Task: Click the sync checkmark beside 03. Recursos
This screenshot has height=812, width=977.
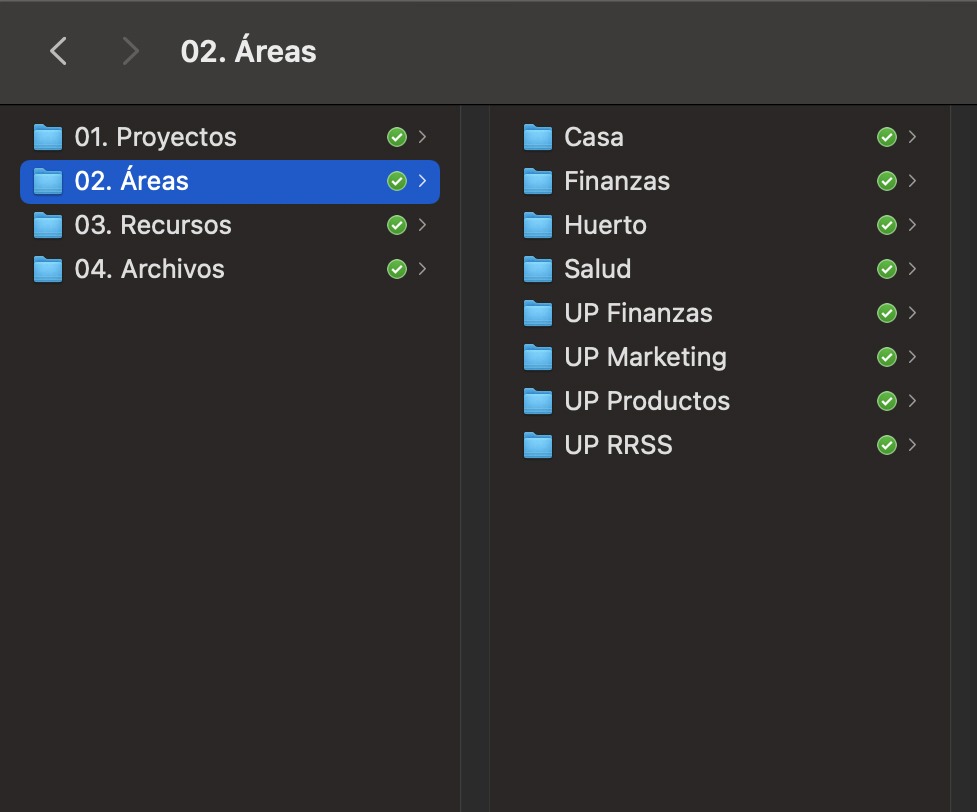Action: (x=397, y=225)
